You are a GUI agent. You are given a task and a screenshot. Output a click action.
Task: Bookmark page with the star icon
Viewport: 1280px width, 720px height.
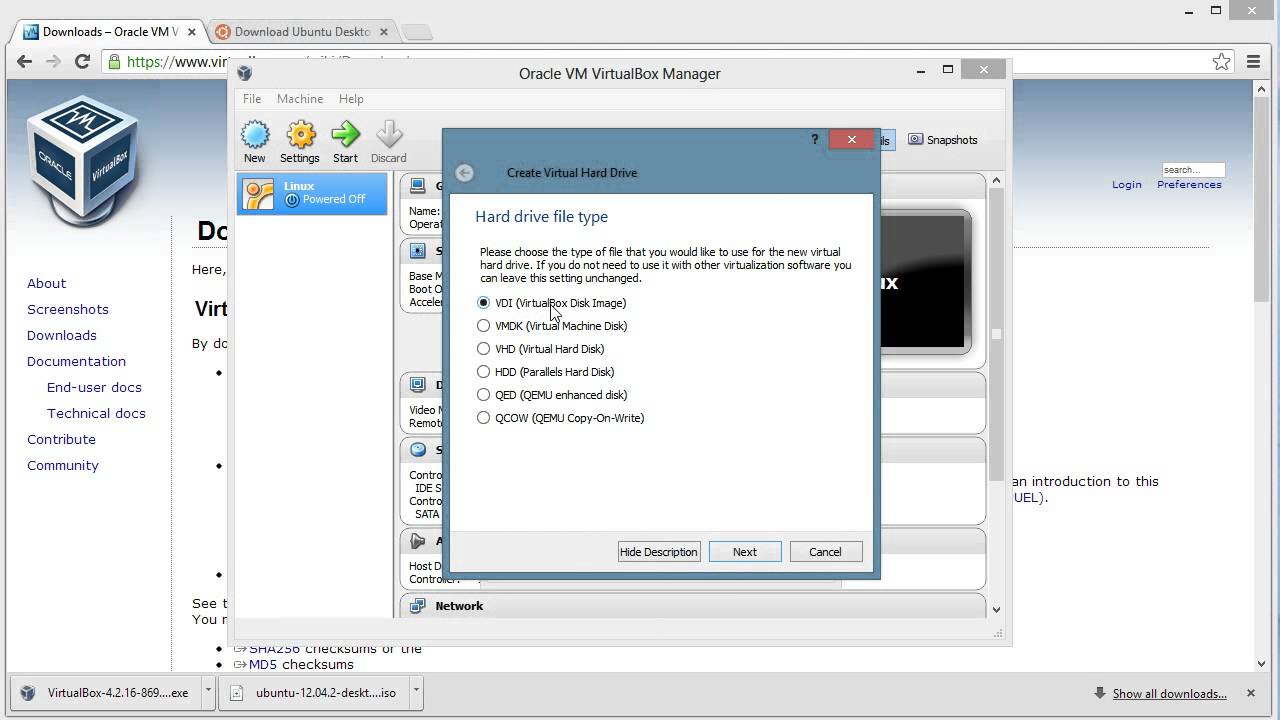[1221, 61]
